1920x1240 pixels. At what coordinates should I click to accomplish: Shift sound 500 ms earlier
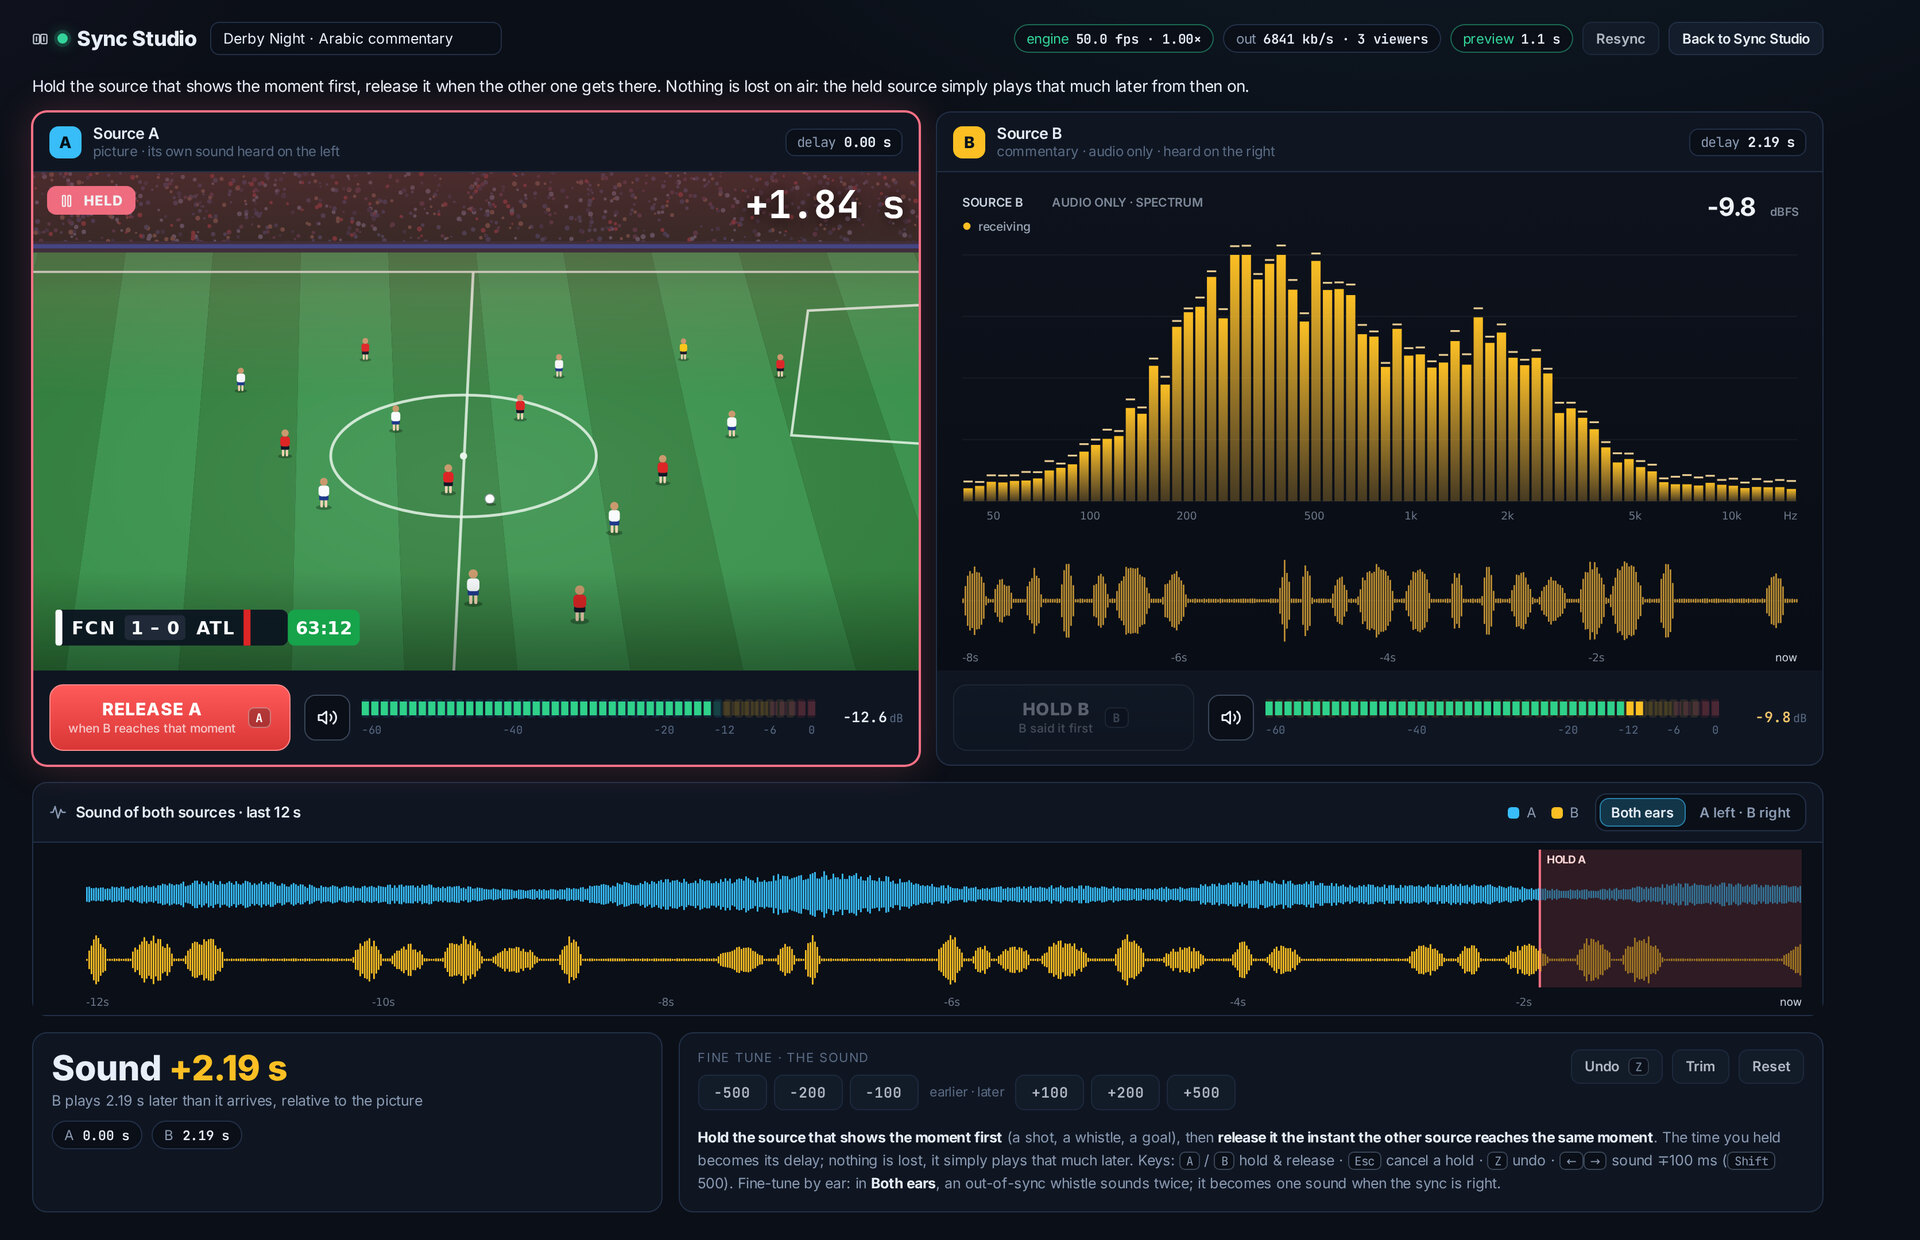click(x=732, y=1093)
